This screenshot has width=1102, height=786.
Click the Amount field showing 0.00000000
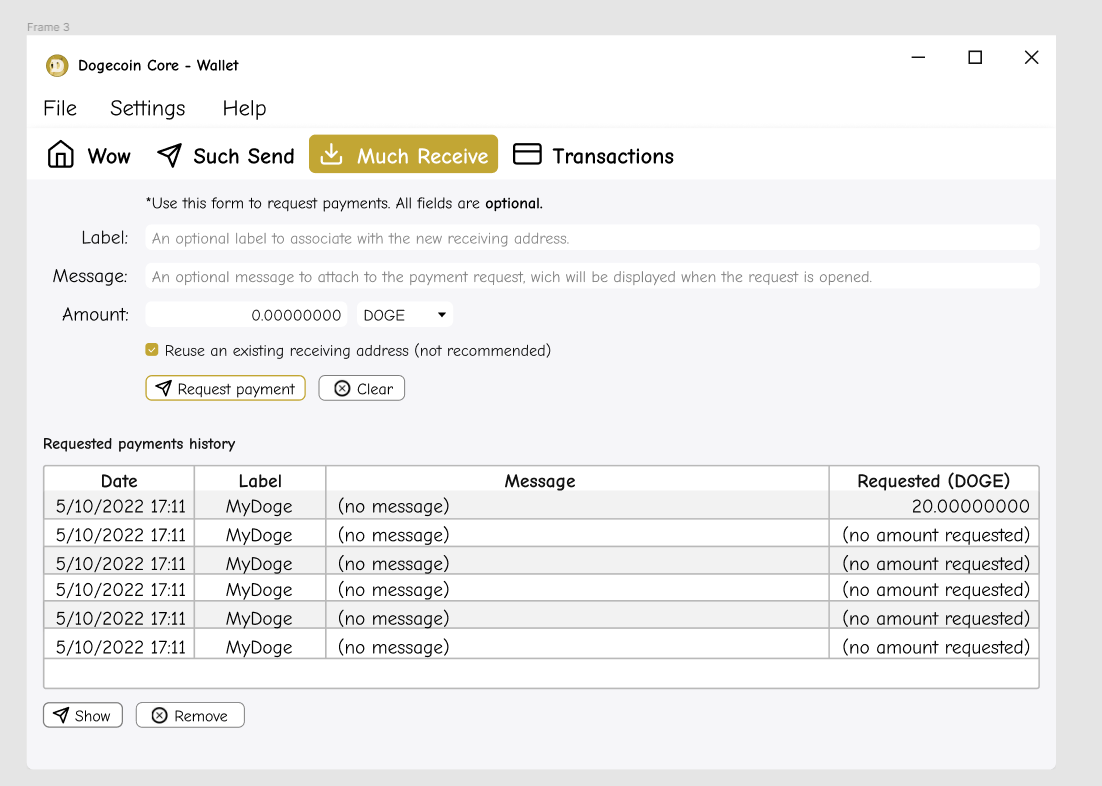coord(247,314)
